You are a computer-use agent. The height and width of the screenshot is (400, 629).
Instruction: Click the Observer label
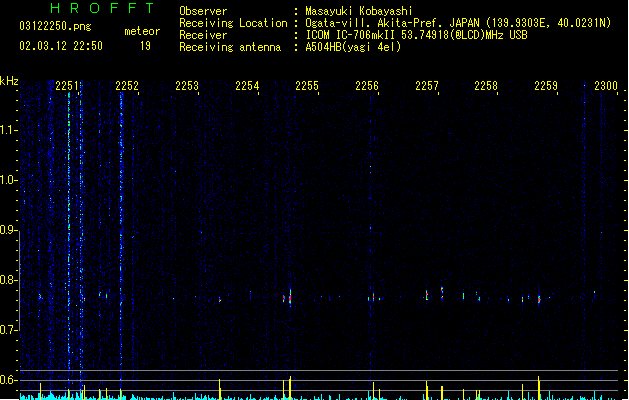[203, 11]
